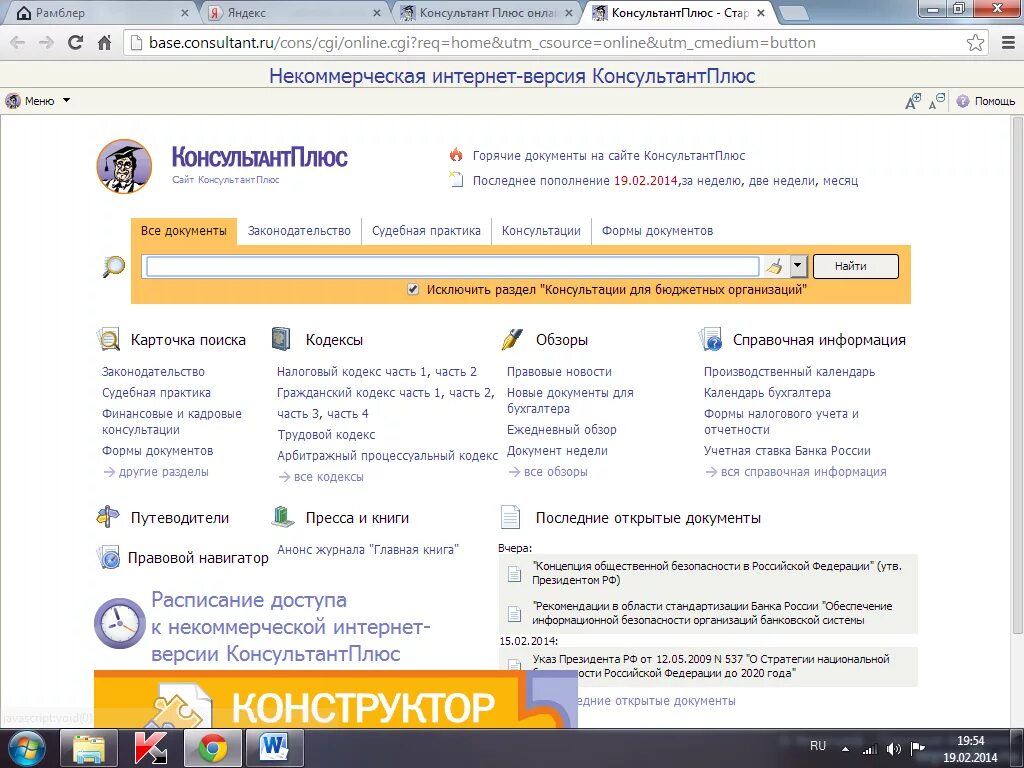The image size is (1024, 768).
Task: Click the browser back arrow
Action: pyautogui.click(x=18, y=42)
